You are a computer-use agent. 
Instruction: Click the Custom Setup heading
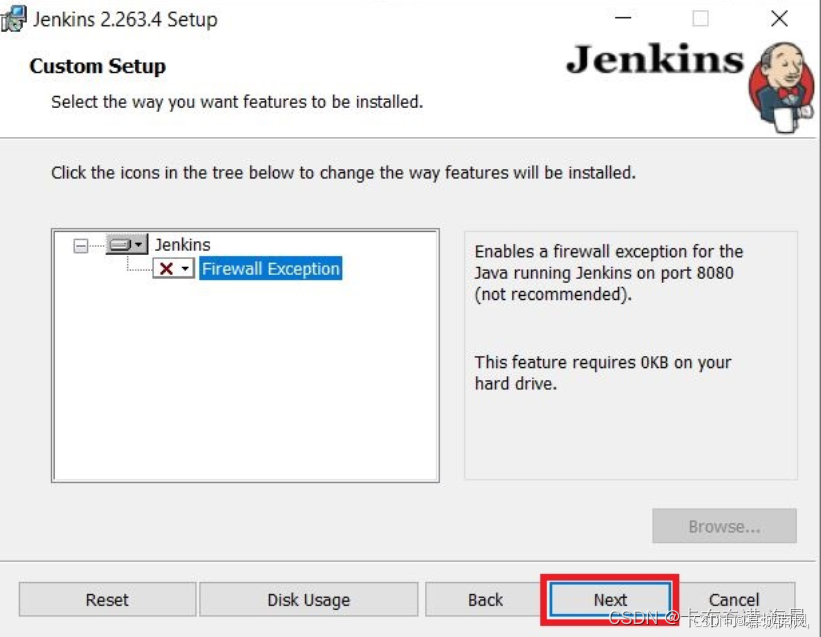click(97, 66)
